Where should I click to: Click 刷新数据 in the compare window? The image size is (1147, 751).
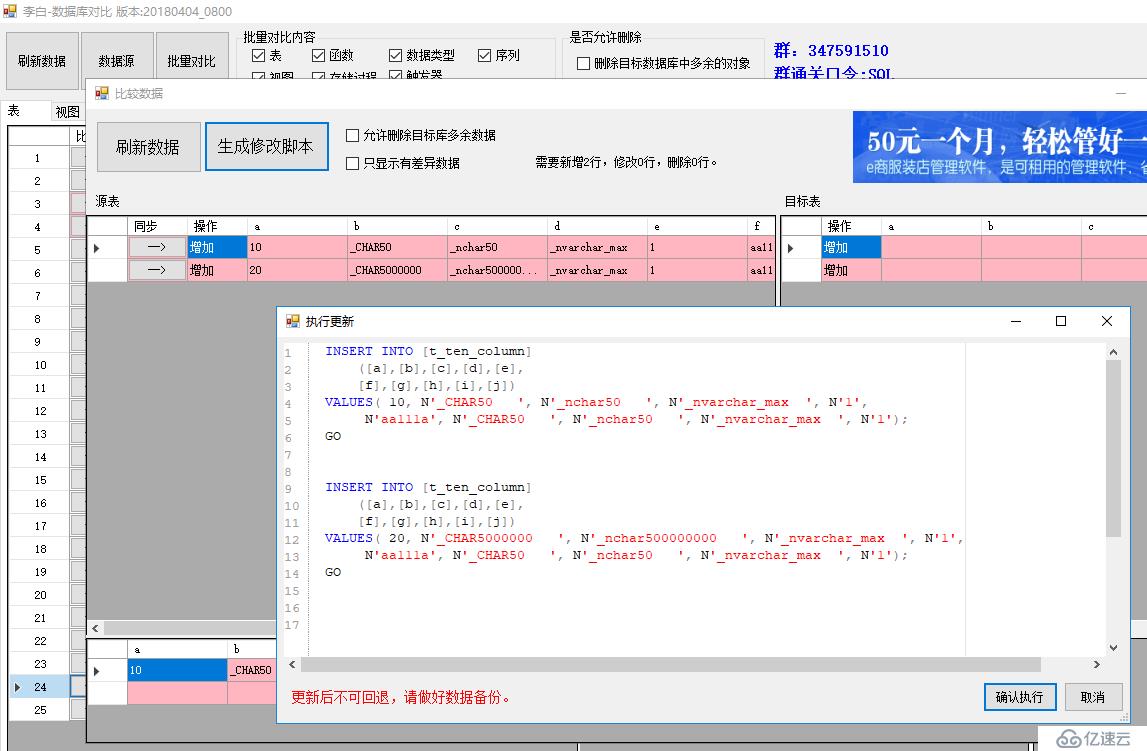click(147, 147)
